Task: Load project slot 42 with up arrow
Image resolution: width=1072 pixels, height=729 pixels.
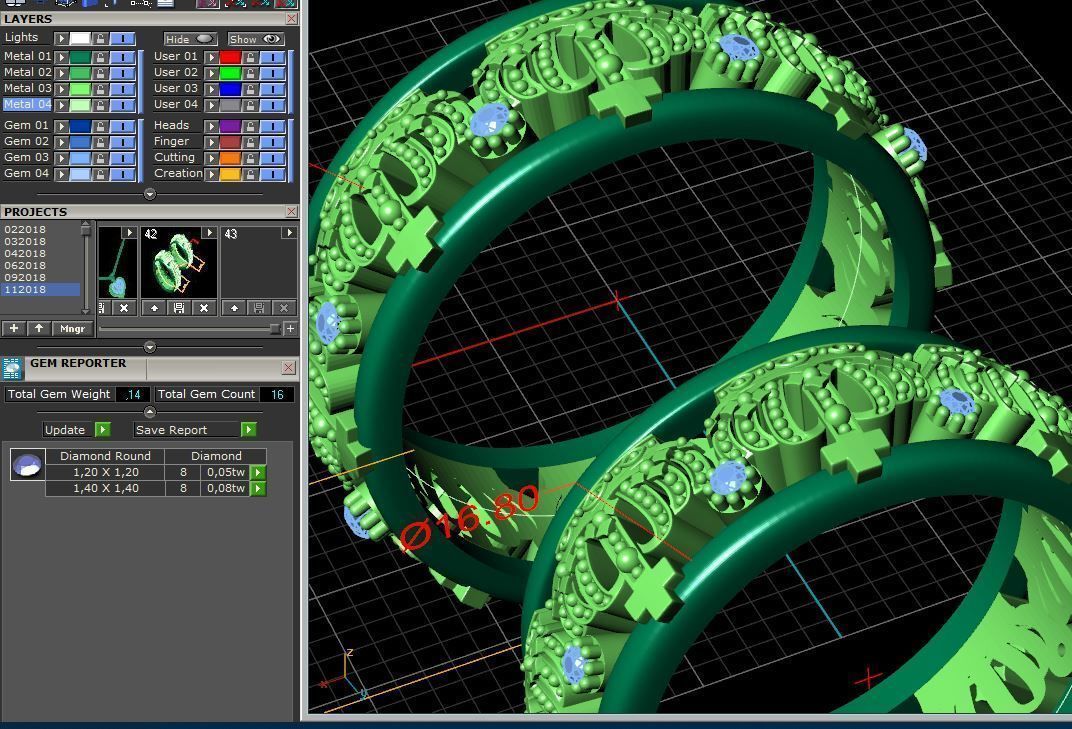Action: pyautogui.click(x=155, y=308)
